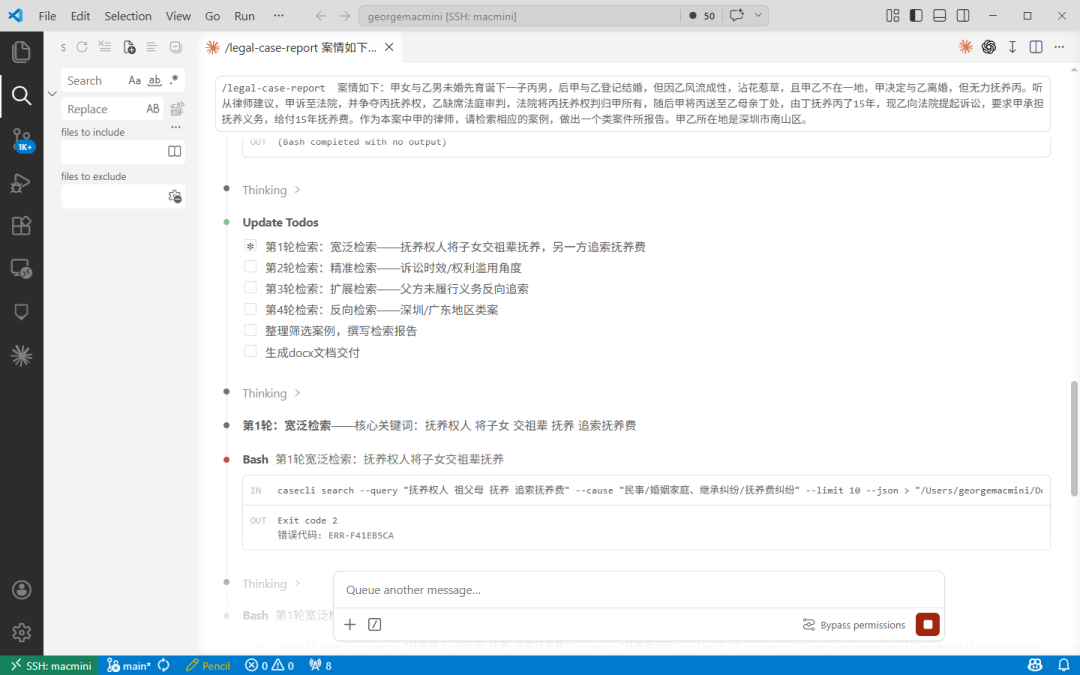Toggle bottom panel visibility
This screenshot has width=1080, height=675.
[x=939, y=15]
